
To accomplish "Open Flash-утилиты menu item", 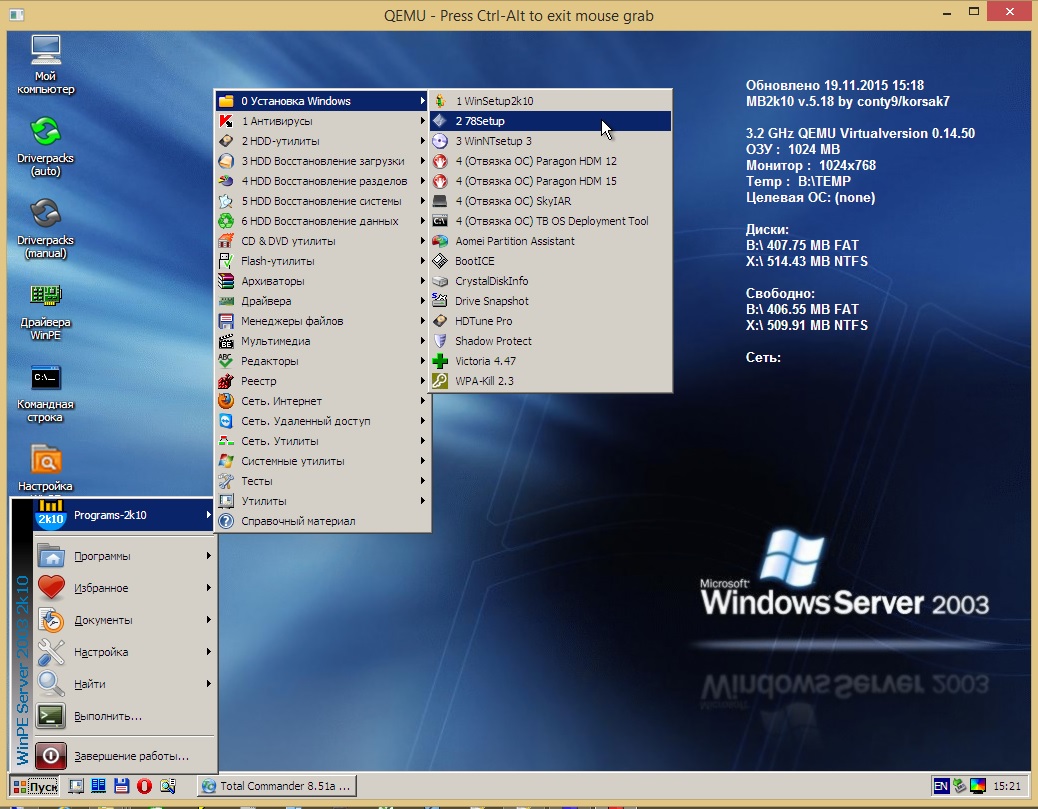I will pyautogui.click(x=323, y=261).
